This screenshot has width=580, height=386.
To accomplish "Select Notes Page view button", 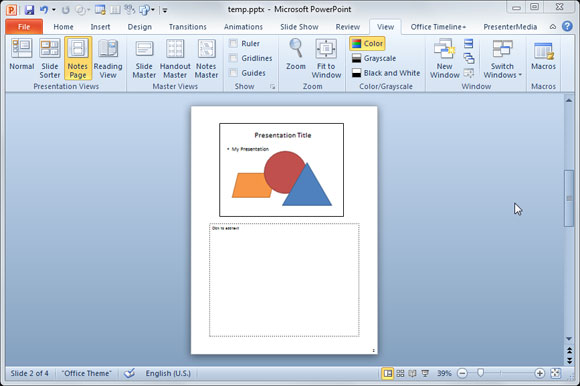I will tap(78, 58).
